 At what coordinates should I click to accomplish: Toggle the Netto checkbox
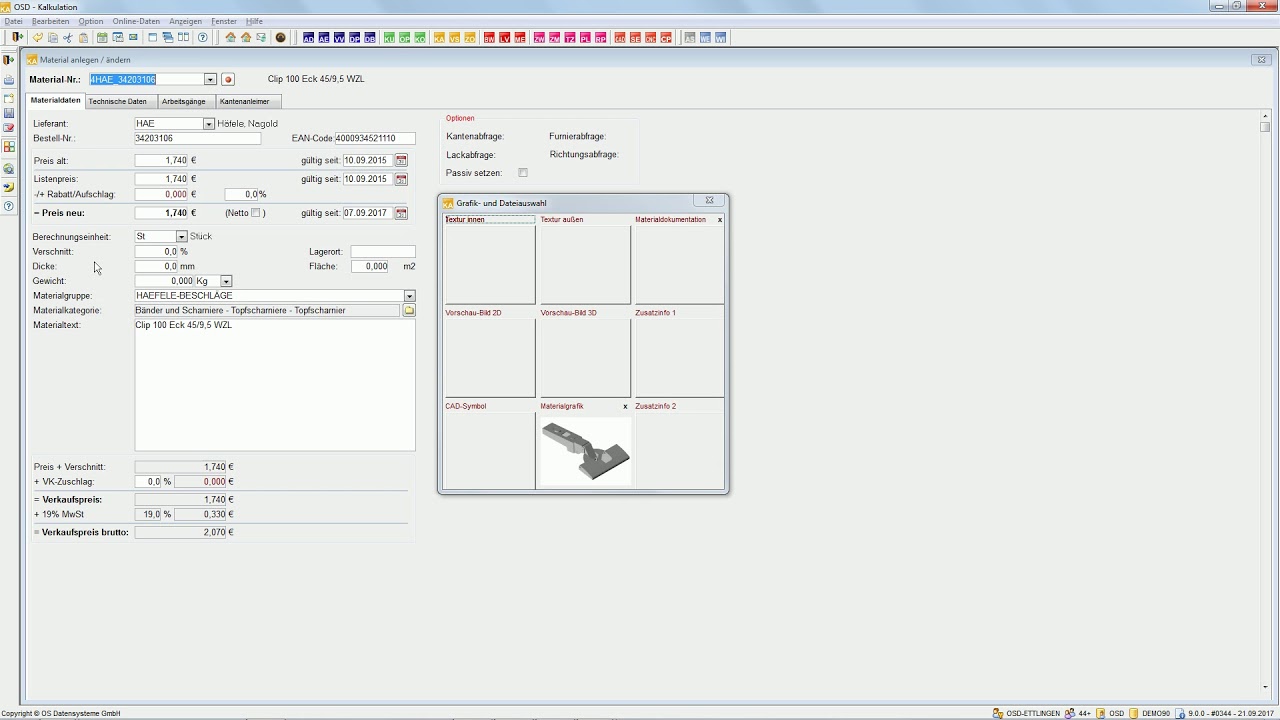256,213
